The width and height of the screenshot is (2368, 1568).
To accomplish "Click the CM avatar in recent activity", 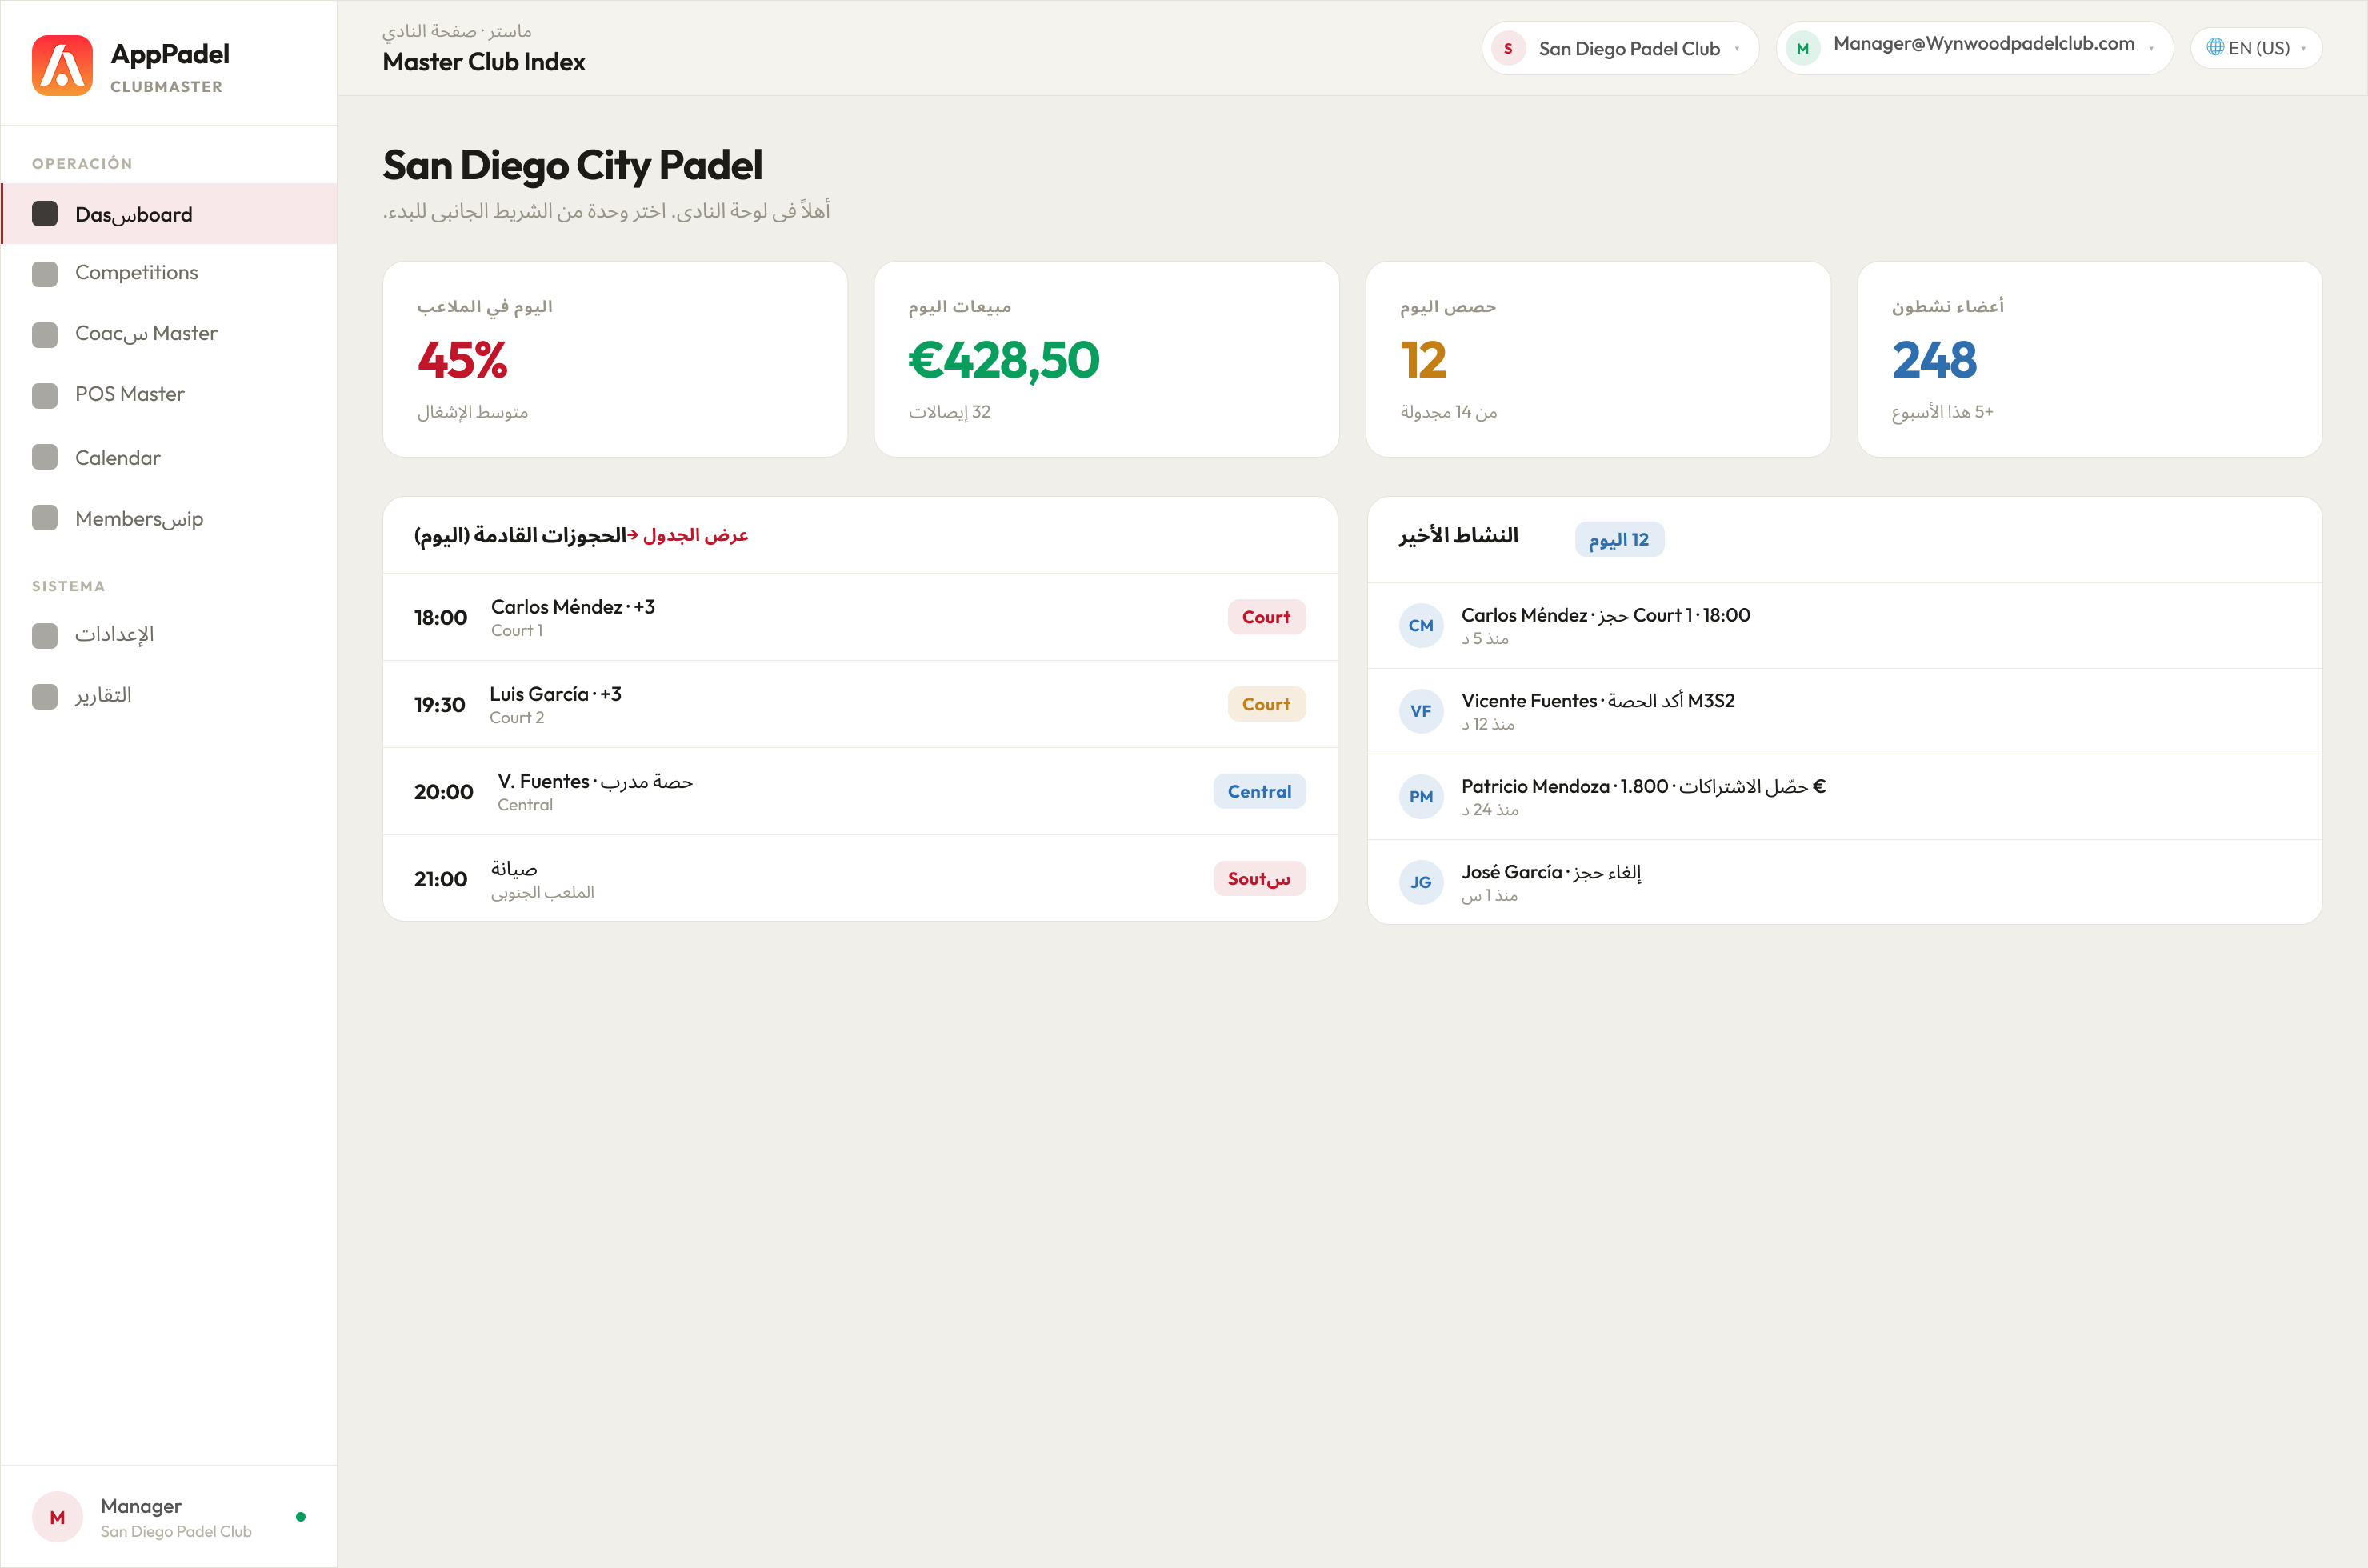I will (1420, 626).
